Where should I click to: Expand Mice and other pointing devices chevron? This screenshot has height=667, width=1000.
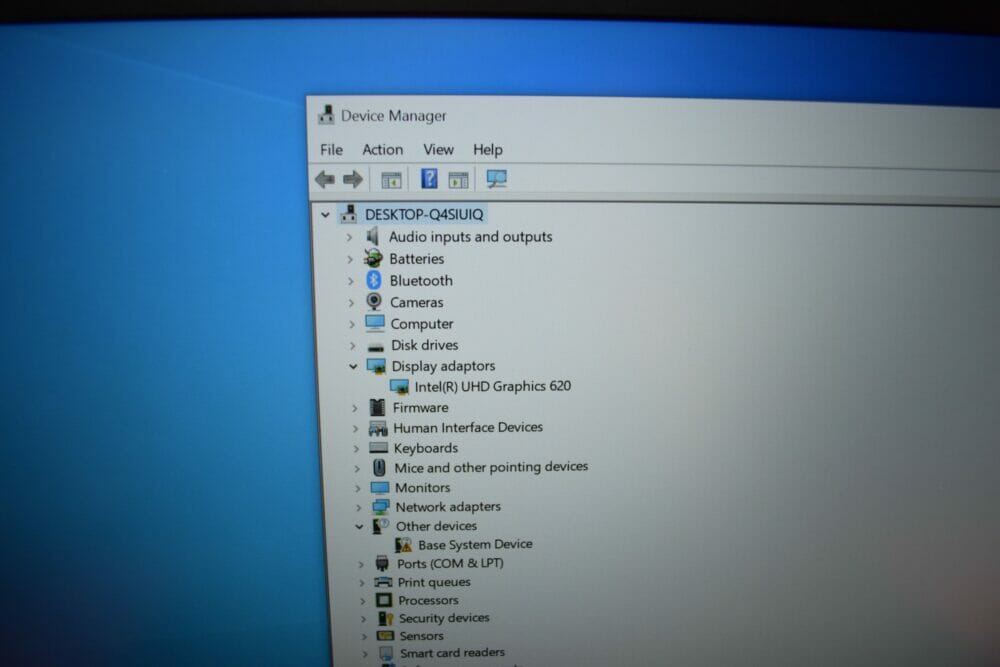[357, 469]
